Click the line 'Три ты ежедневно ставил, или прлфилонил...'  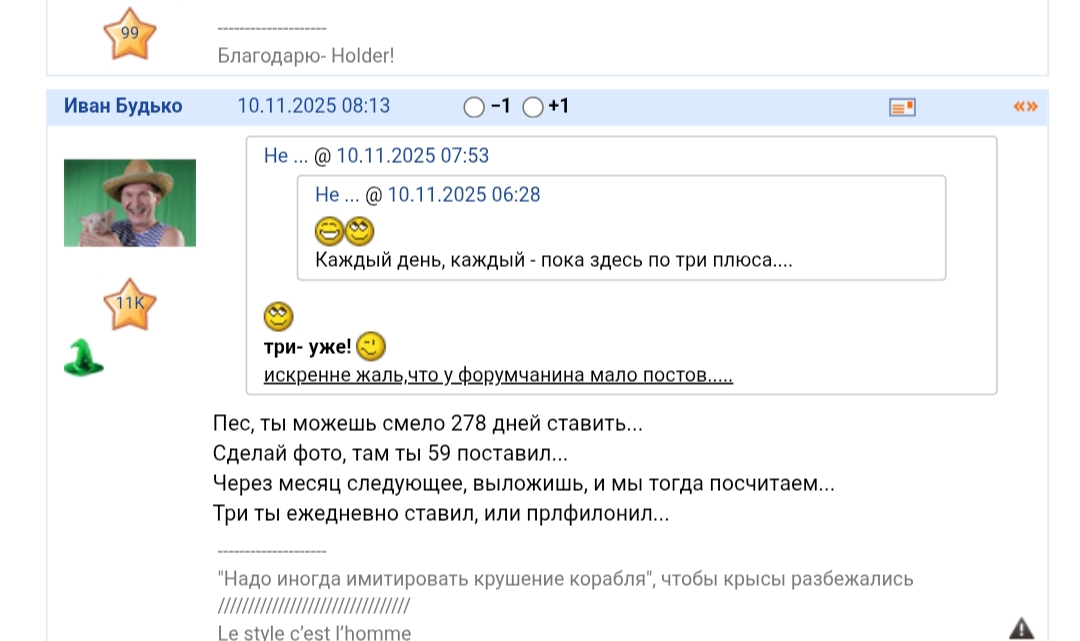441,514
